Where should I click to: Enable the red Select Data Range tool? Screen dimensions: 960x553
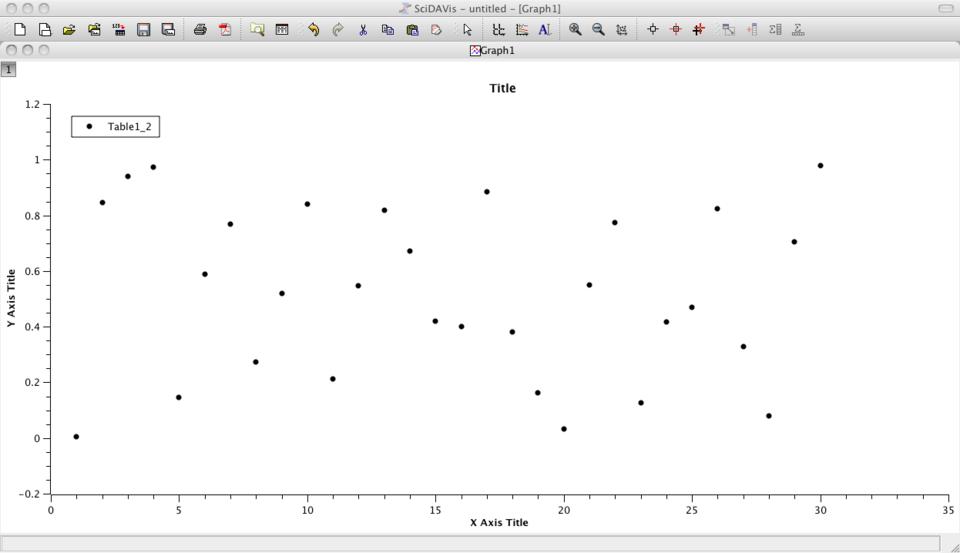[675, 30]
